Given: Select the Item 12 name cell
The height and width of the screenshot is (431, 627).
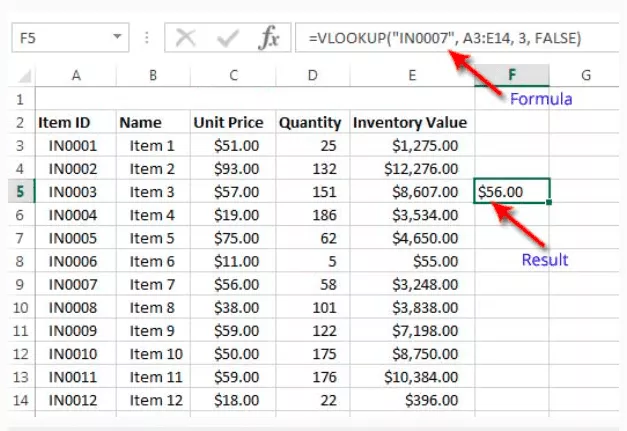Looking at the screenshot, I should coord(152,398).
